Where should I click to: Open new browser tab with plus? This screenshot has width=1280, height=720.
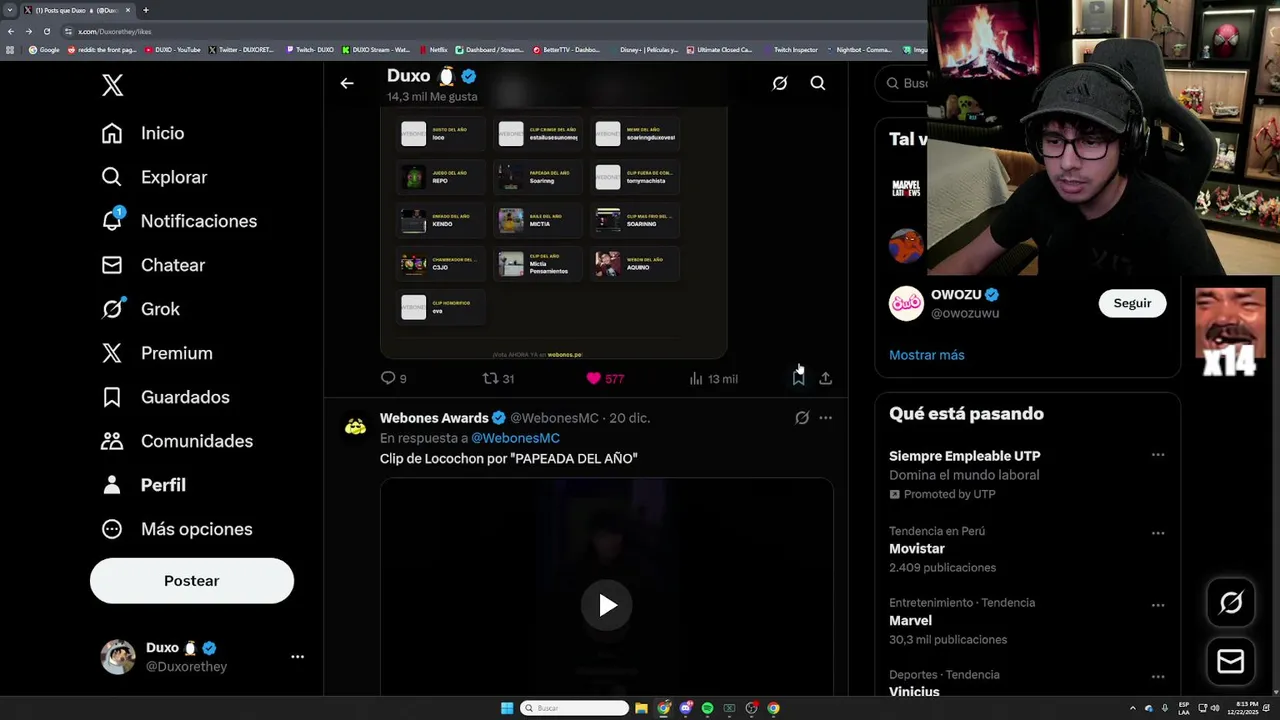pos(145,10)
